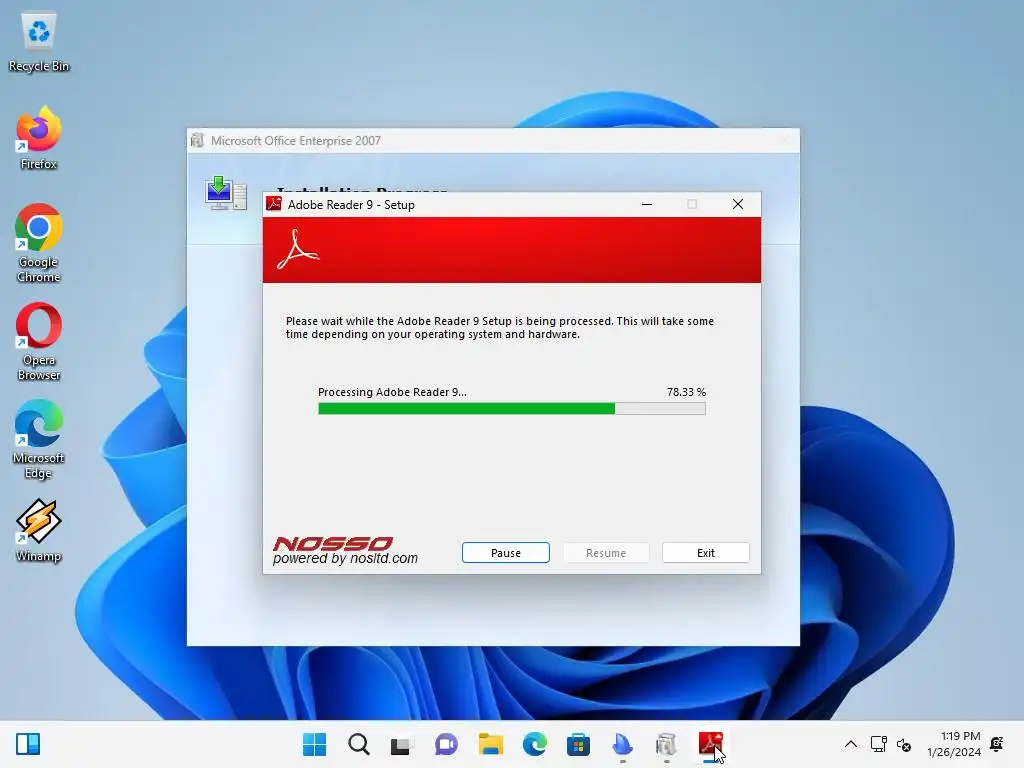
Task: Click the Adobe logo in red banner
Action: tap(298, 249)
